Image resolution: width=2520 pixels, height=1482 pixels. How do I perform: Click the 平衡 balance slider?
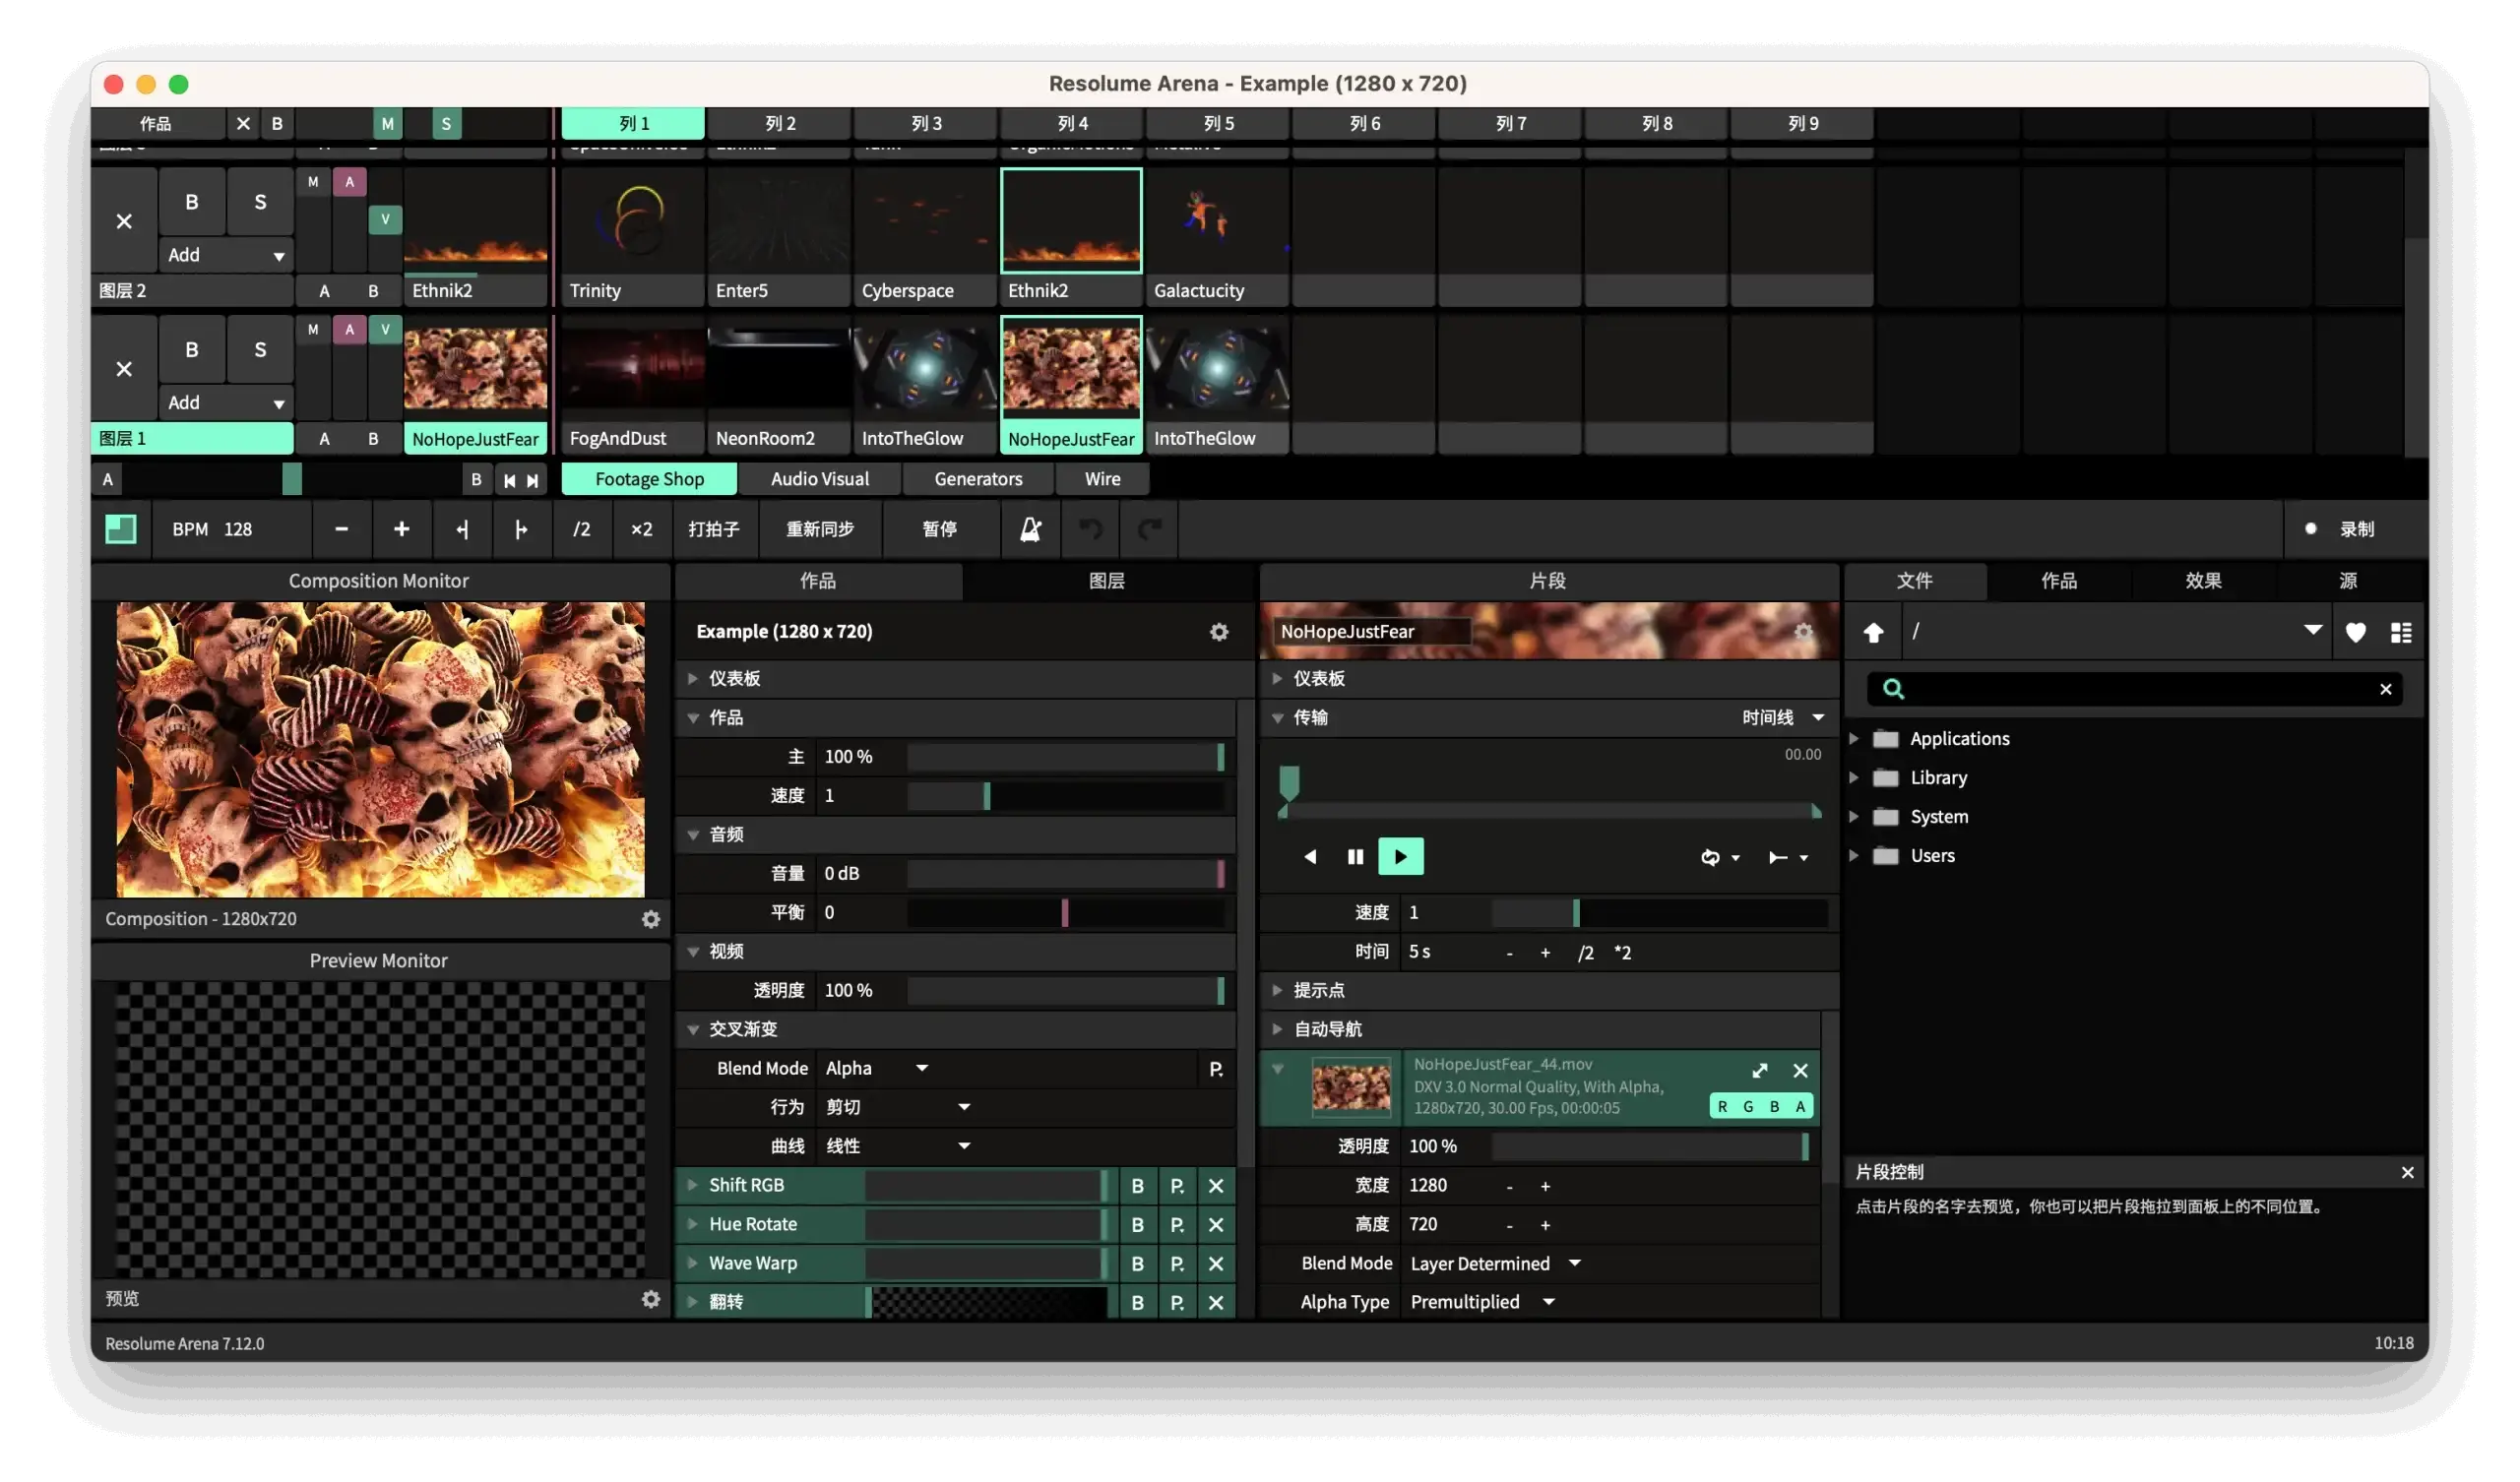[1065, 913]
